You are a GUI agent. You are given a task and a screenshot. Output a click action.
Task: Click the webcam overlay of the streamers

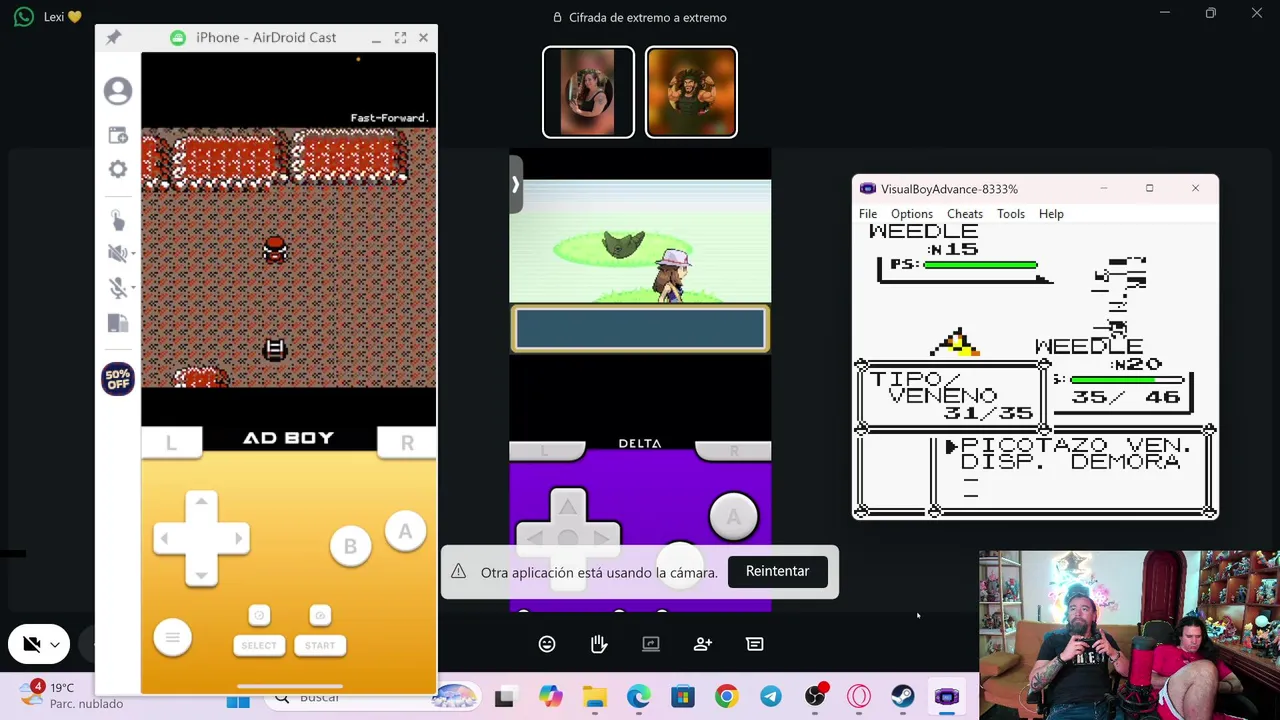(1129, 635)
